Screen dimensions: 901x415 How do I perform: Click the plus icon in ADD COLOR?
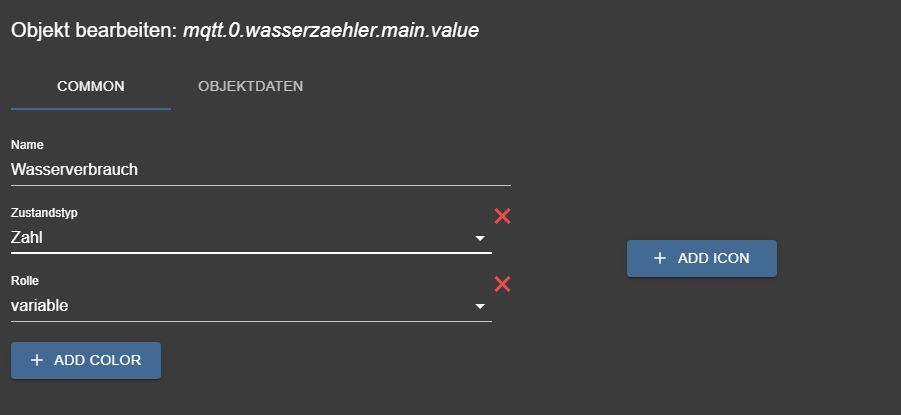tap(37, 360)
